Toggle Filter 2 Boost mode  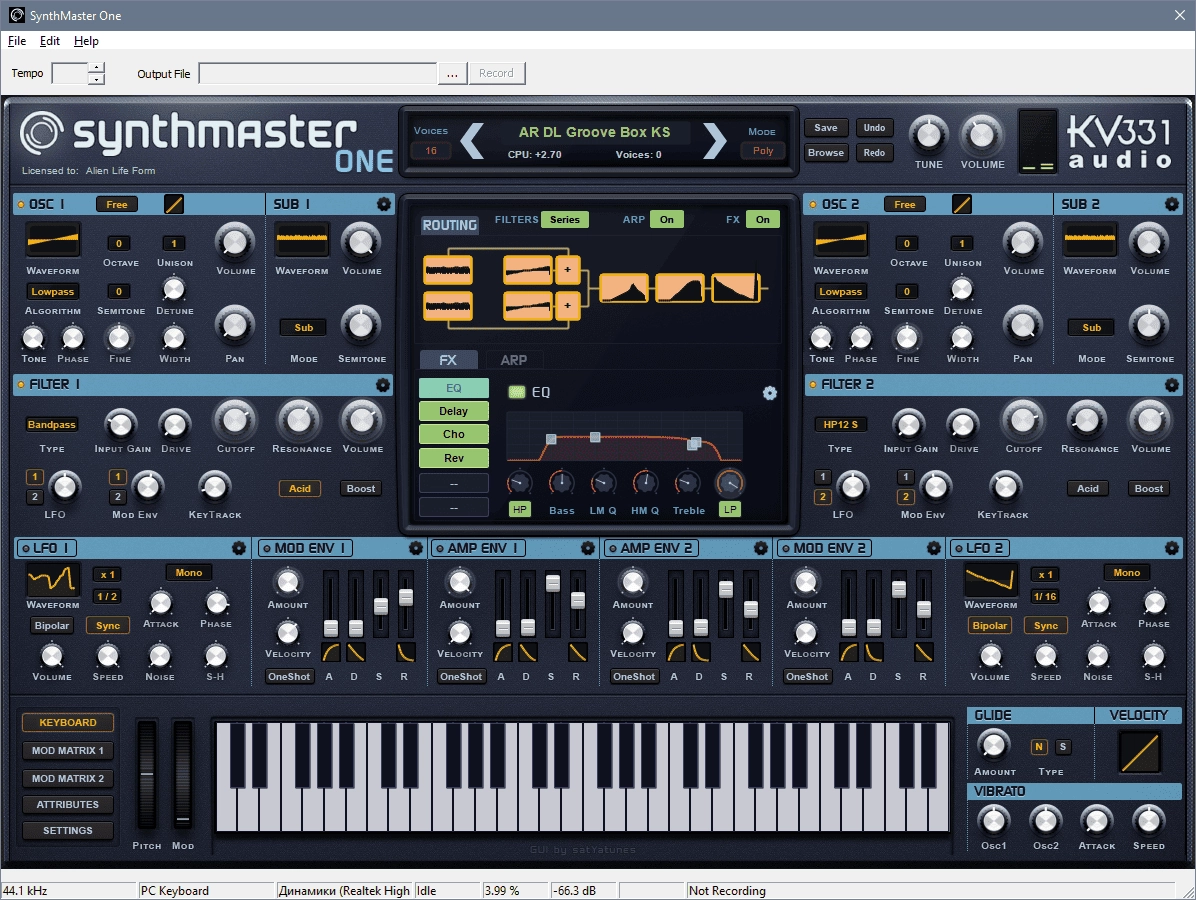[x=1149, y=489]
